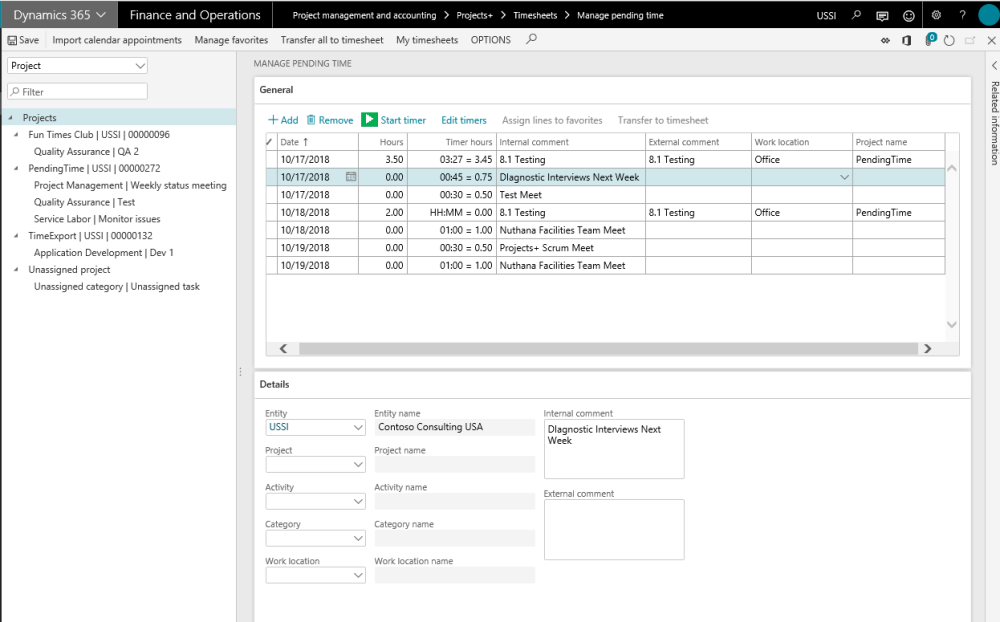Select My timesheets in the action bar
The height and width of the screenshot is (622, 1000).
425,40
